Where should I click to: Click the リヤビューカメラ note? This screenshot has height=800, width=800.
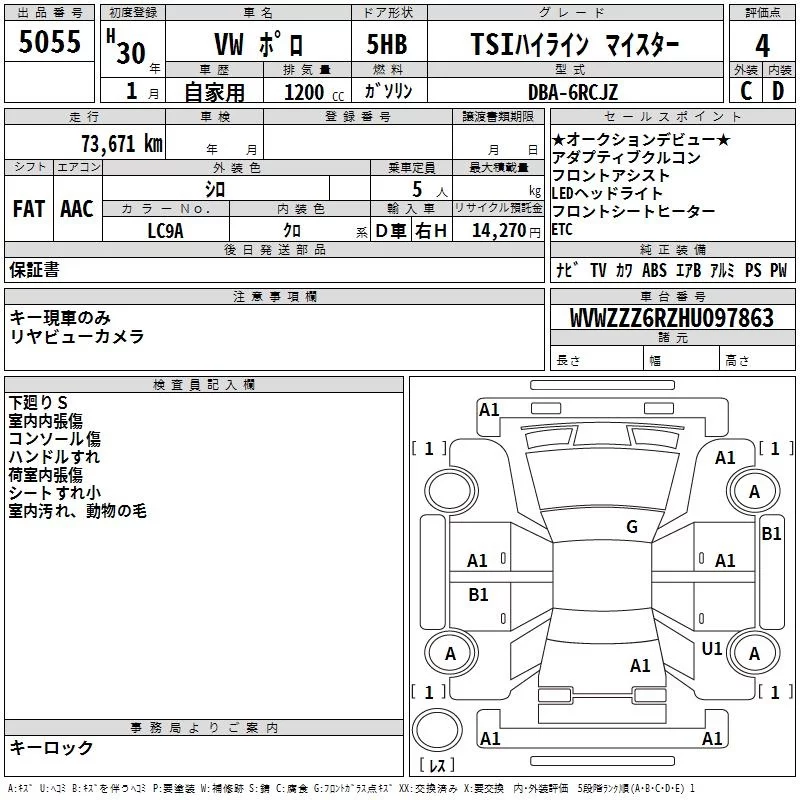tap(77, 336)
